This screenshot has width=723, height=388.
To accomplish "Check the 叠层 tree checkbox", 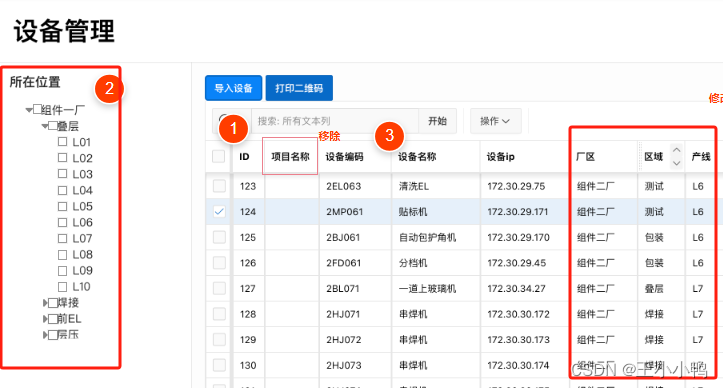I will 53,125.
